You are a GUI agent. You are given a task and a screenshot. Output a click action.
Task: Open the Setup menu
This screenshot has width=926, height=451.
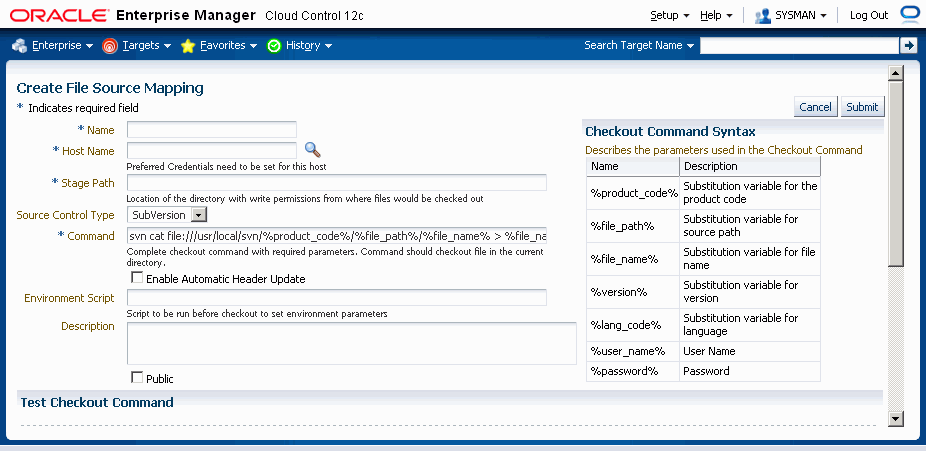click(x=670, y=15)
